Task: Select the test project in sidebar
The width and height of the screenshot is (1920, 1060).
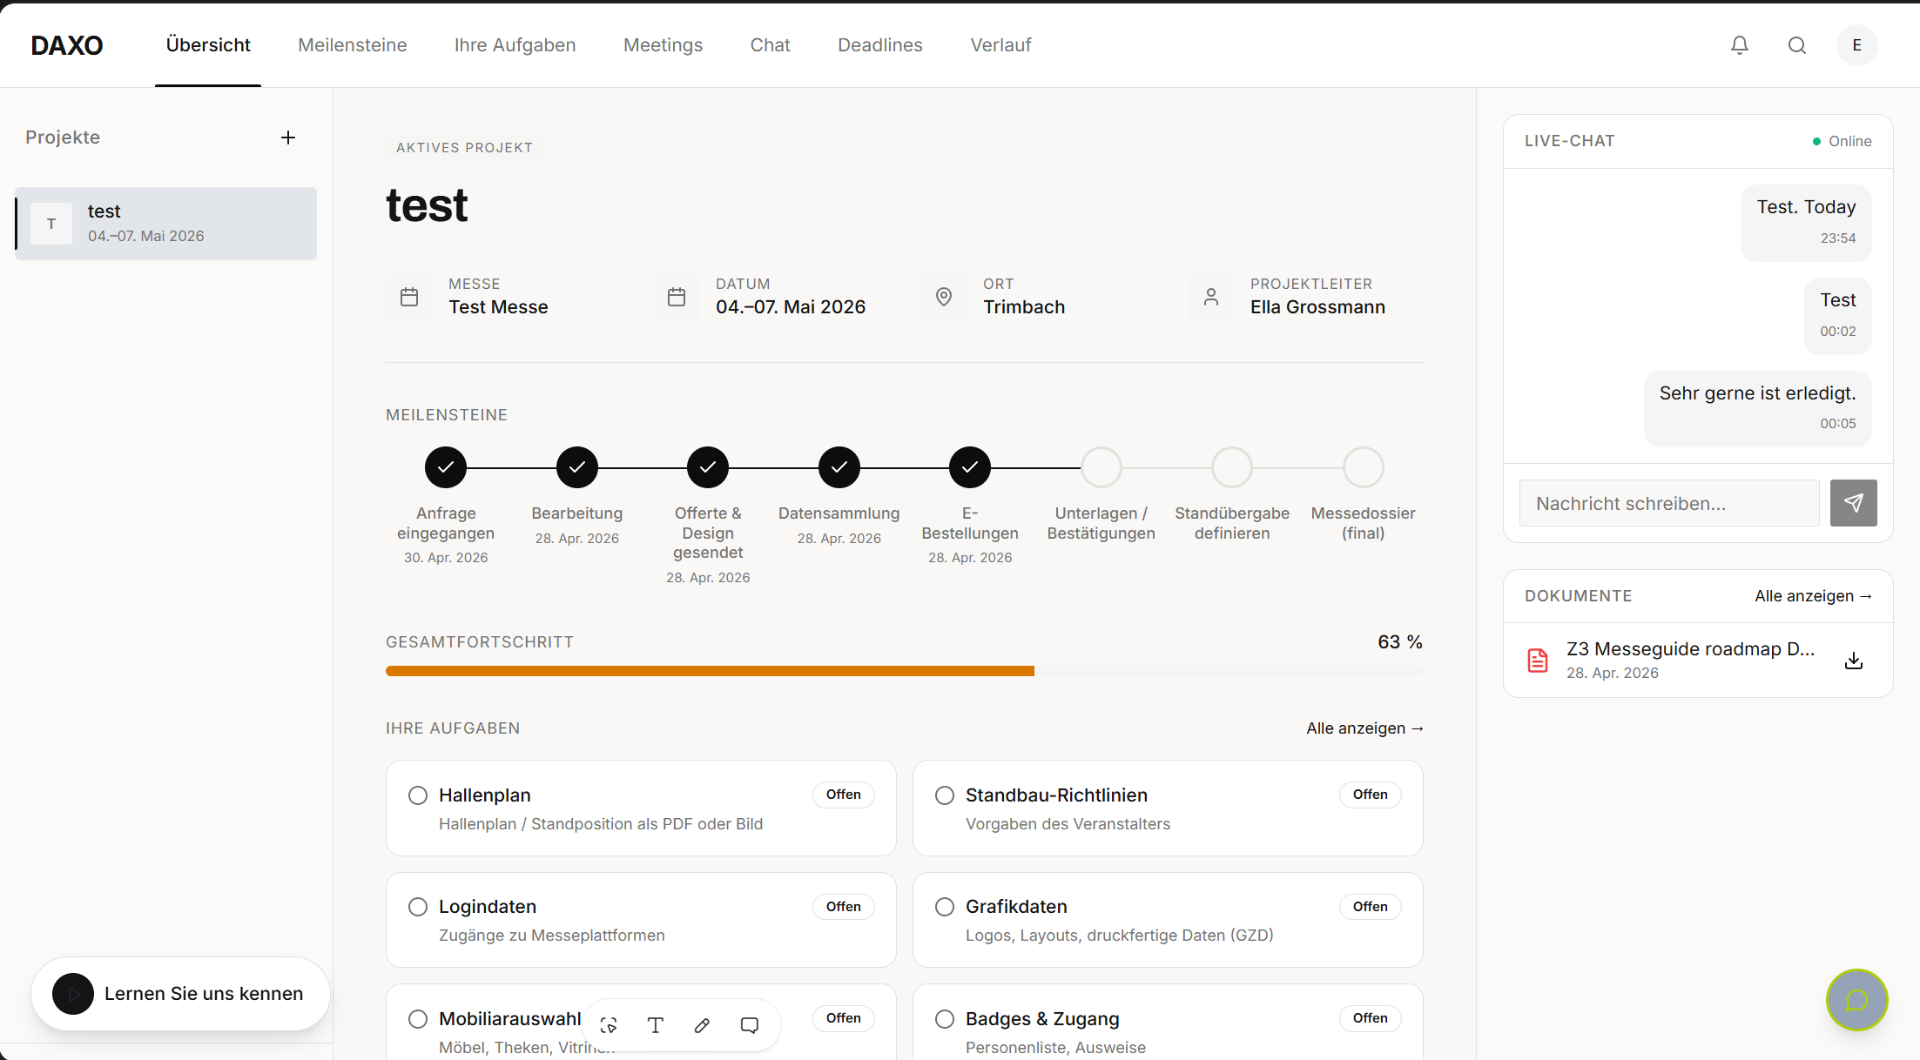Action: coord(166,223)
